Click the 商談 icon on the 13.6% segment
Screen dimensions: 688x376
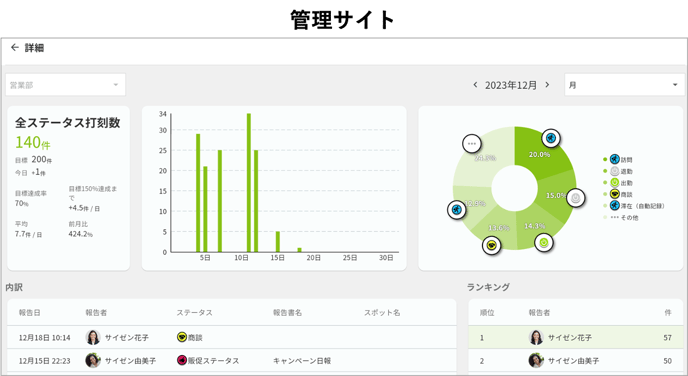click(491, 245)
